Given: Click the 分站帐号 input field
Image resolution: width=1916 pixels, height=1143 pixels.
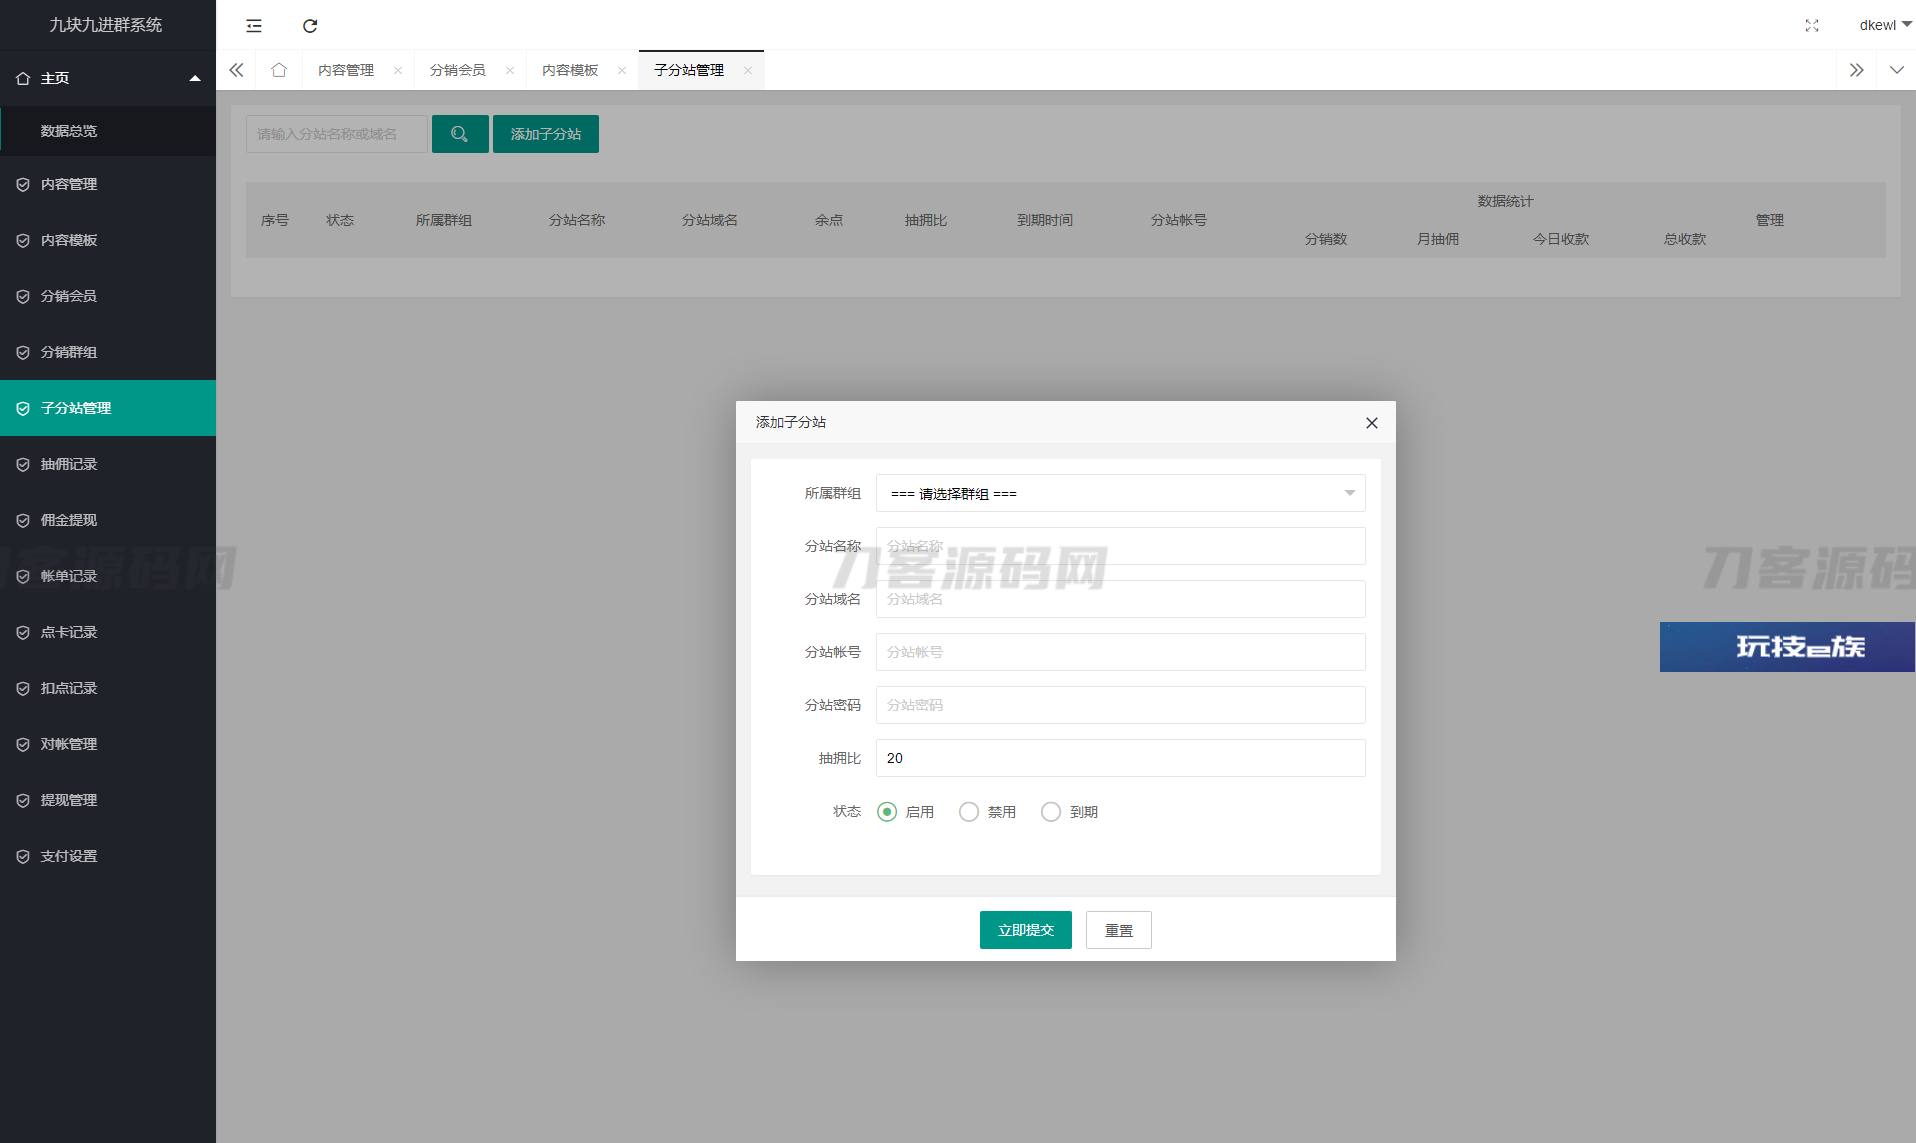Looking at the screenshot, I should 1121,652.
